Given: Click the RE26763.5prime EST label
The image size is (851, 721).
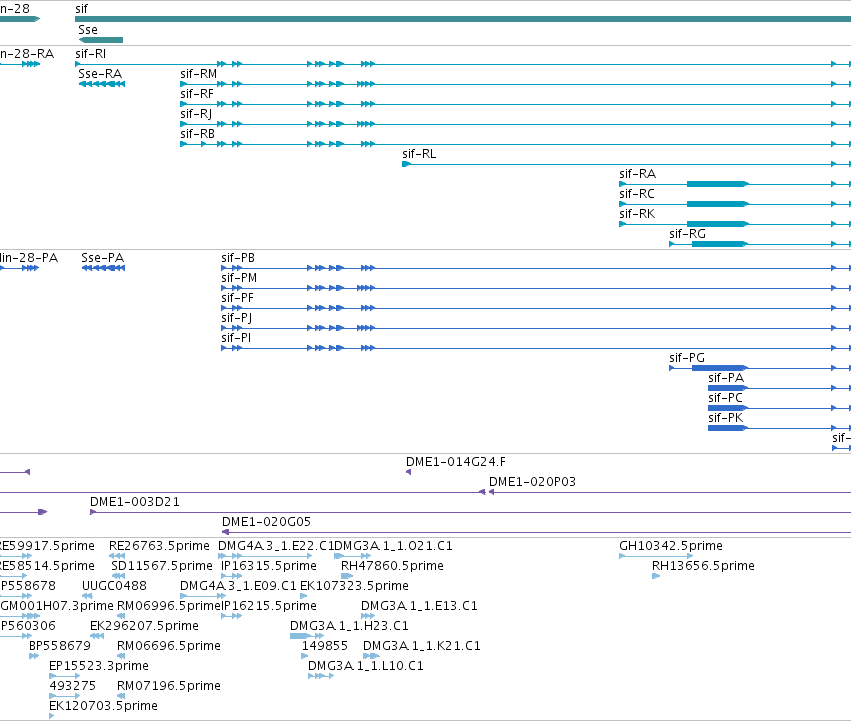Looking at the screenshot, I should point(159,546).
